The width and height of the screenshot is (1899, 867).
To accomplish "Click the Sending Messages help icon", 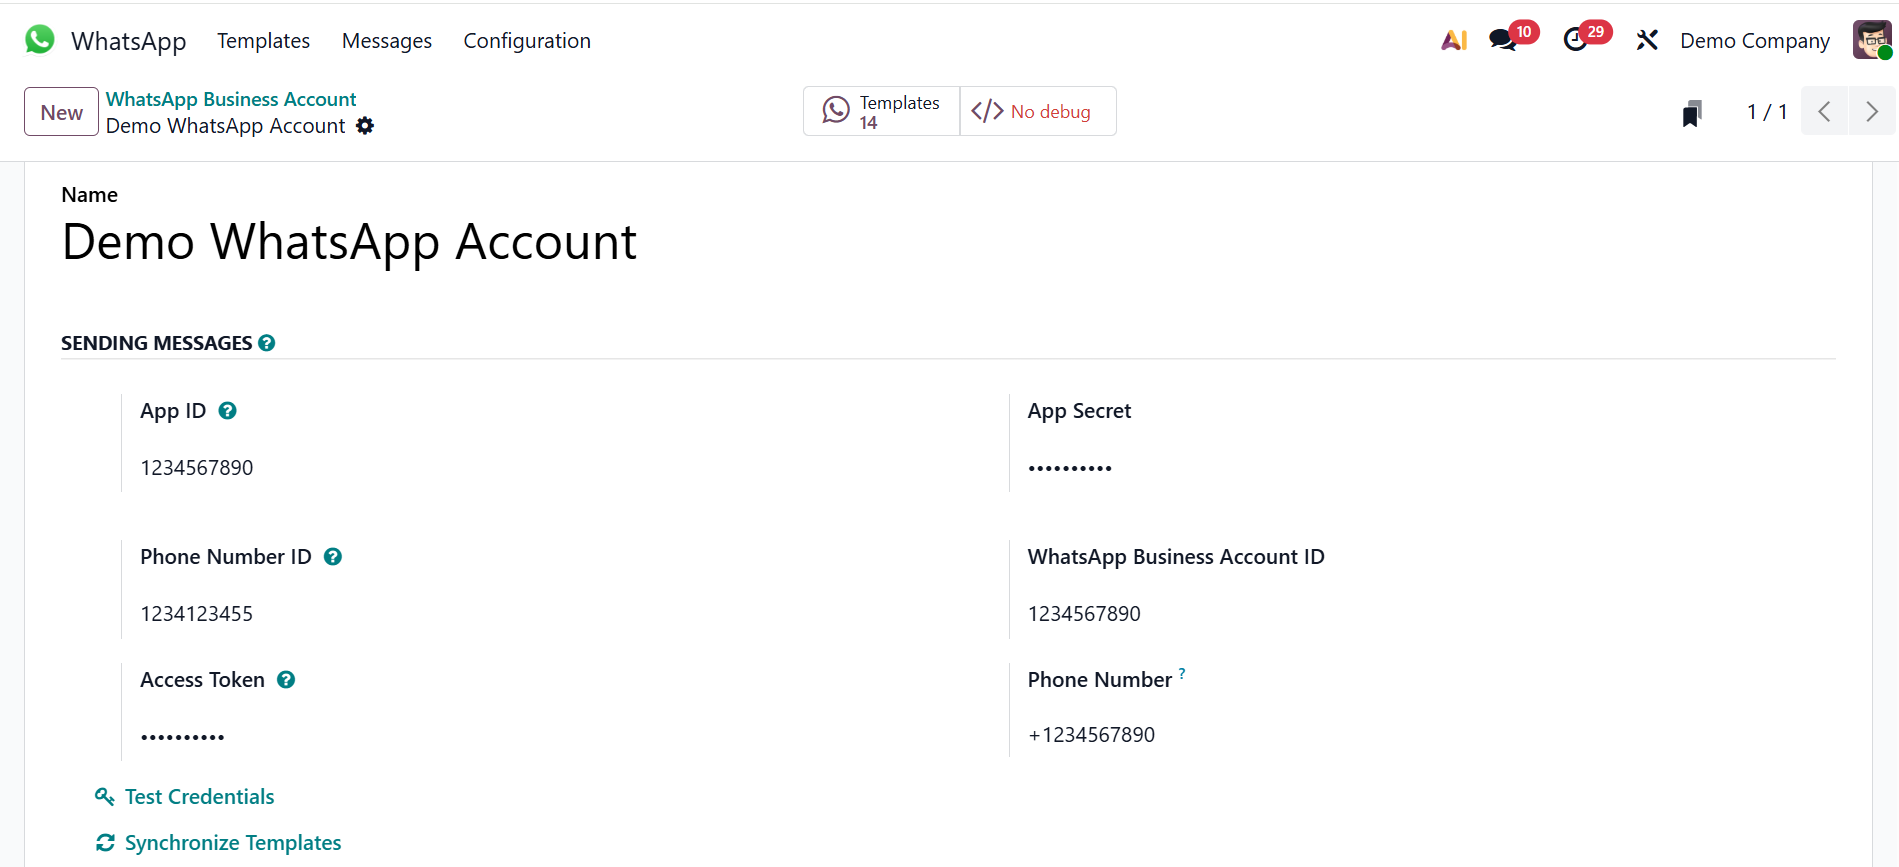I will 267,343.
